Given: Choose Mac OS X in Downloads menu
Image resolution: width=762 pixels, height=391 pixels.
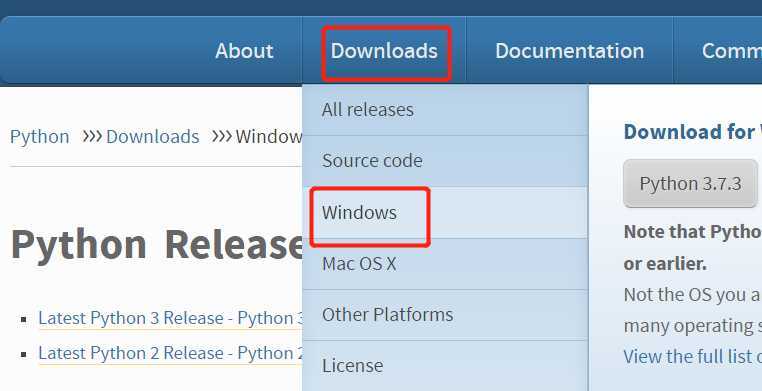Looking at the screenshot, I should pos(445,264).
